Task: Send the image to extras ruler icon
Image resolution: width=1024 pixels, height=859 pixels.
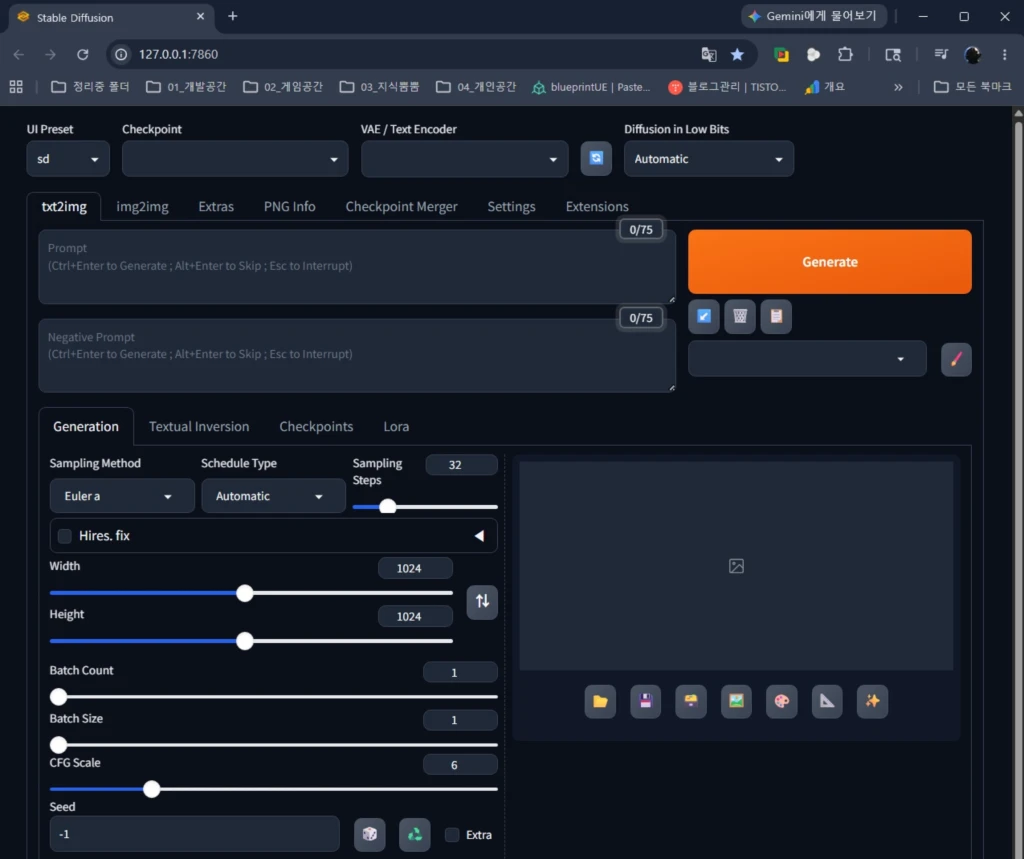Action: pos(827,702)
